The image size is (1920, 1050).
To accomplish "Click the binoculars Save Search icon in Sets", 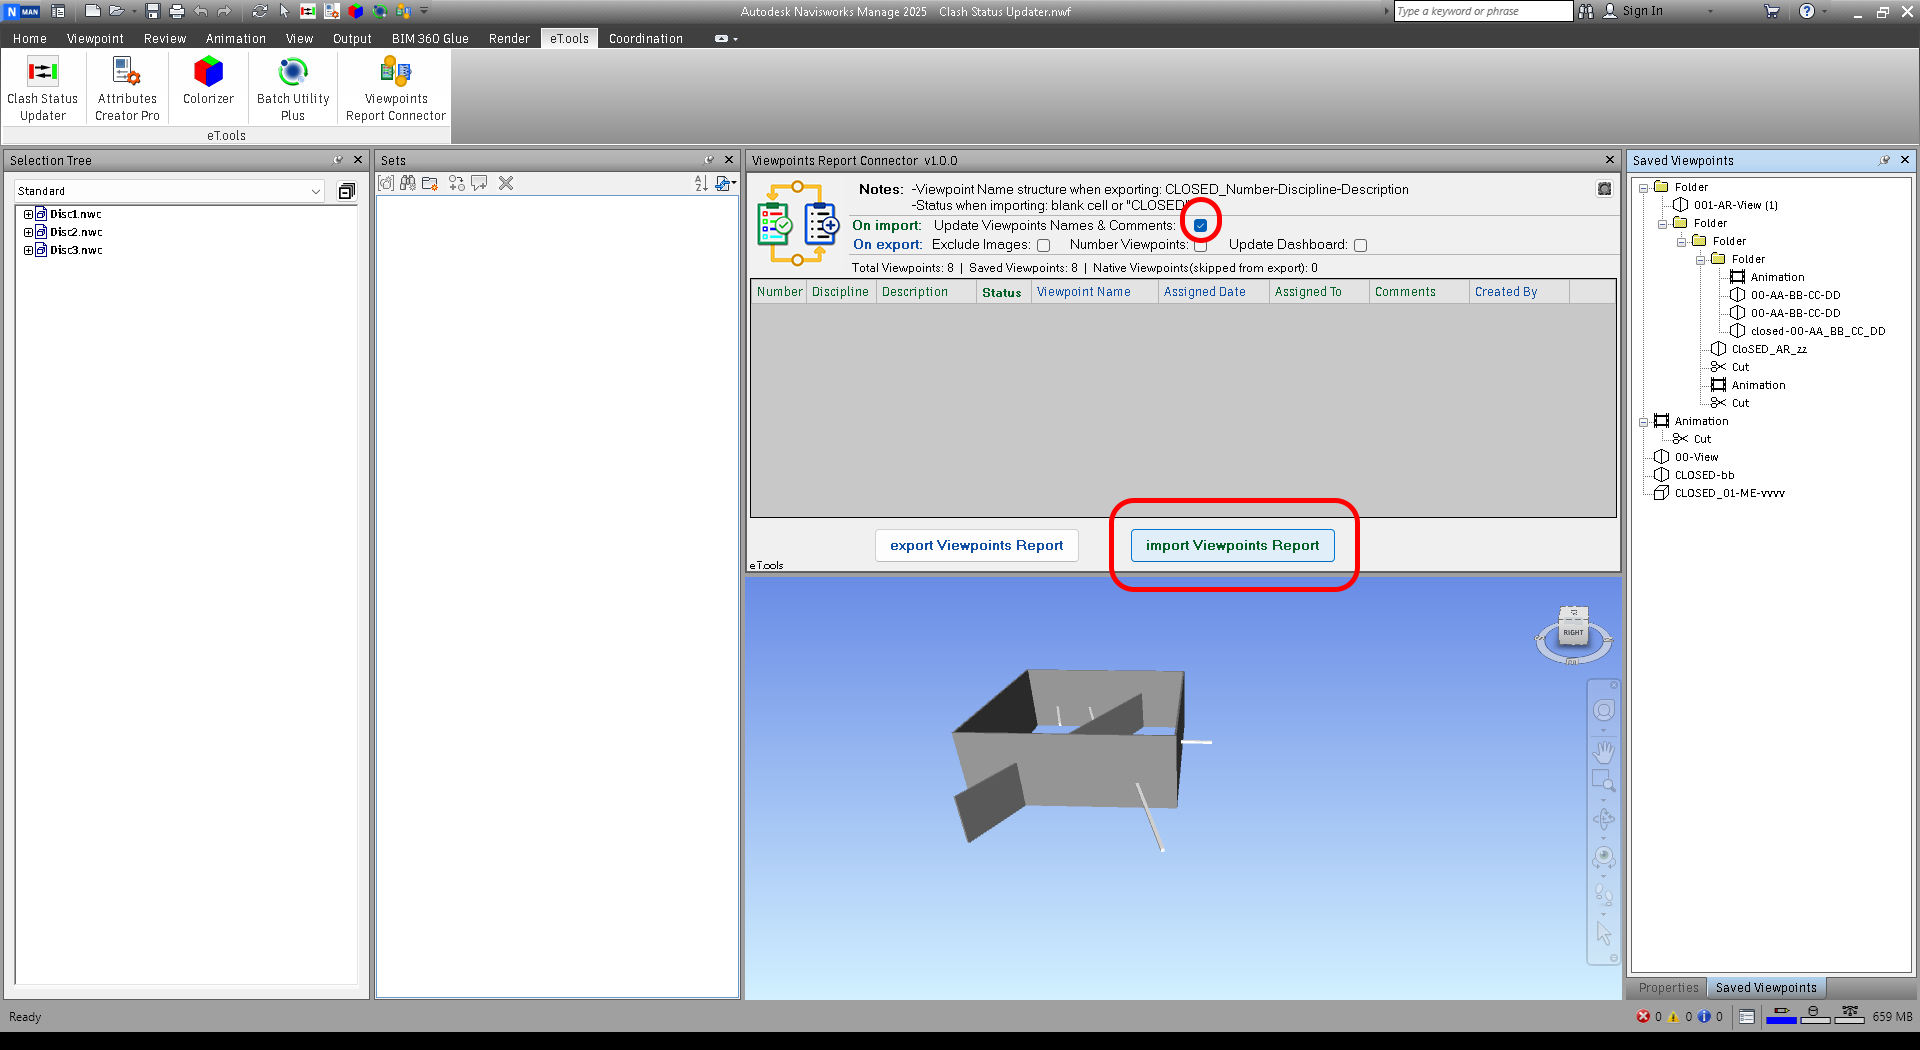I will coord(408,183).
